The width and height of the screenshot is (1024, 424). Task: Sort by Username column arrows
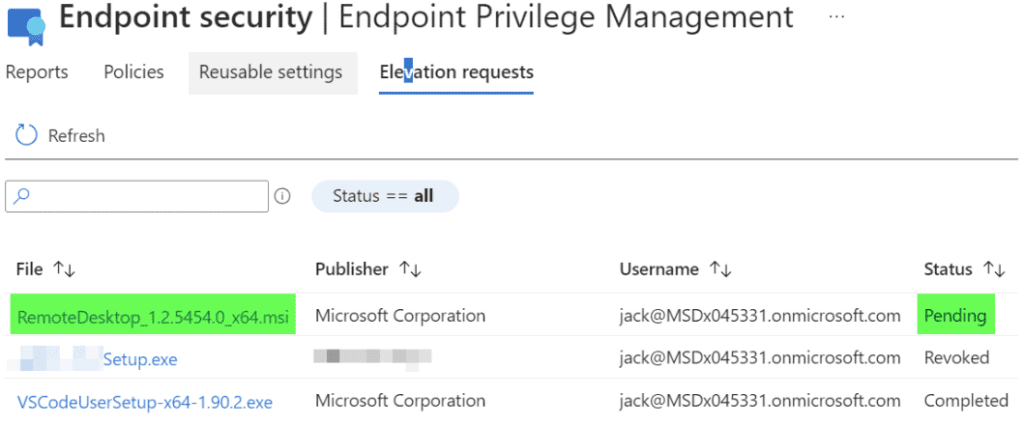720,269
